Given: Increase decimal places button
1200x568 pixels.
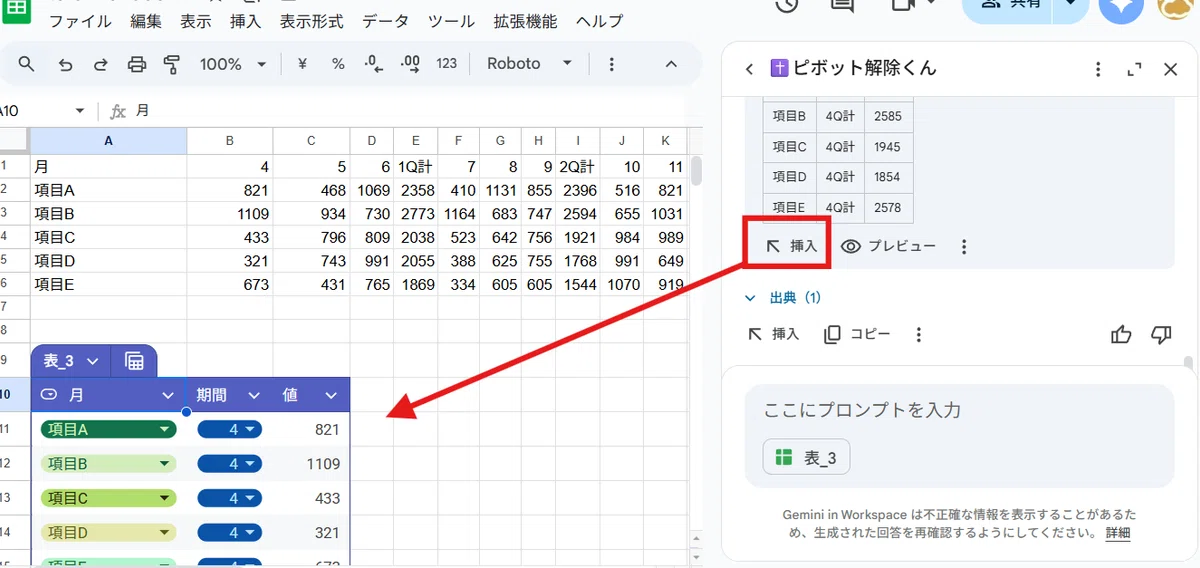Looking at the screenshot, I should [410, 64].
